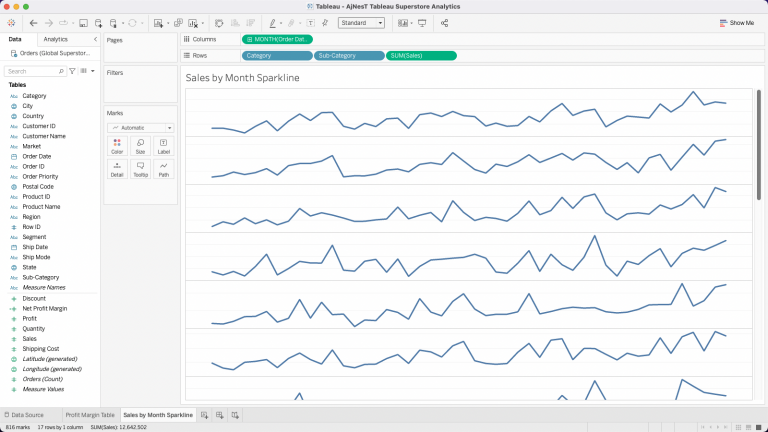Switch to the Analytics tab

[56, 39]
